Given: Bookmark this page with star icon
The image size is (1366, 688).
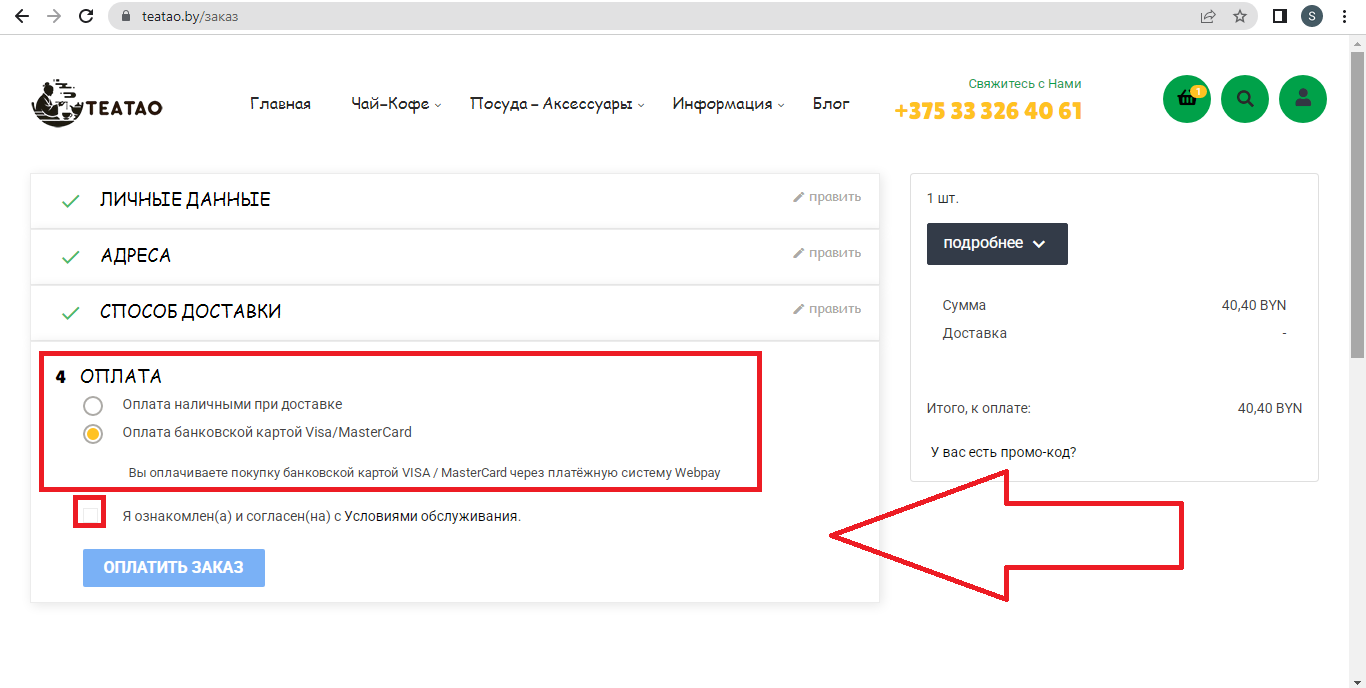Looking at the screenshot, I should [x=1240, y=16].
